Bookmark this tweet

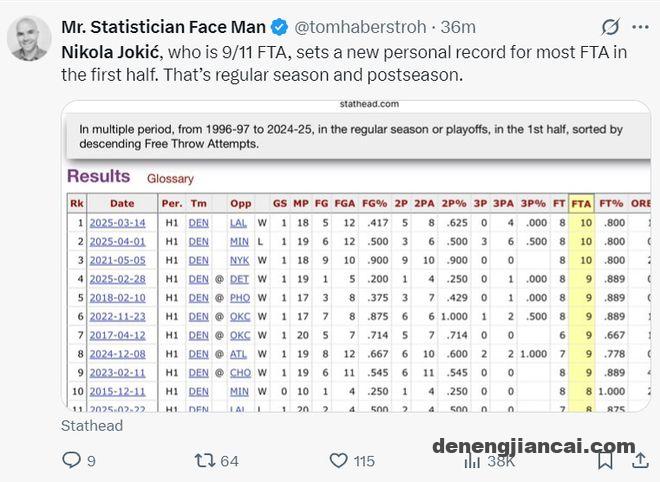(605, 460)
